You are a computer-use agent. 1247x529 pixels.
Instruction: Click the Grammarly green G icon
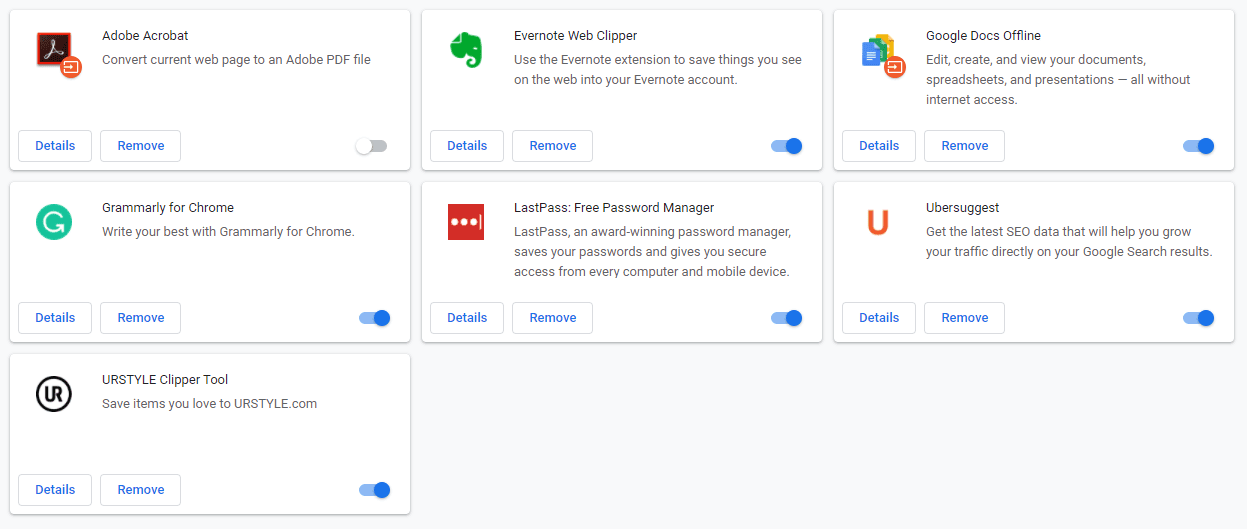(x=54, y=222)
